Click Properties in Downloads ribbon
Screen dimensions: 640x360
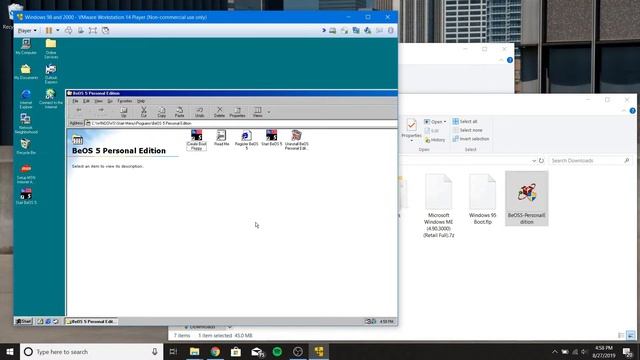(x=411, y=129)
